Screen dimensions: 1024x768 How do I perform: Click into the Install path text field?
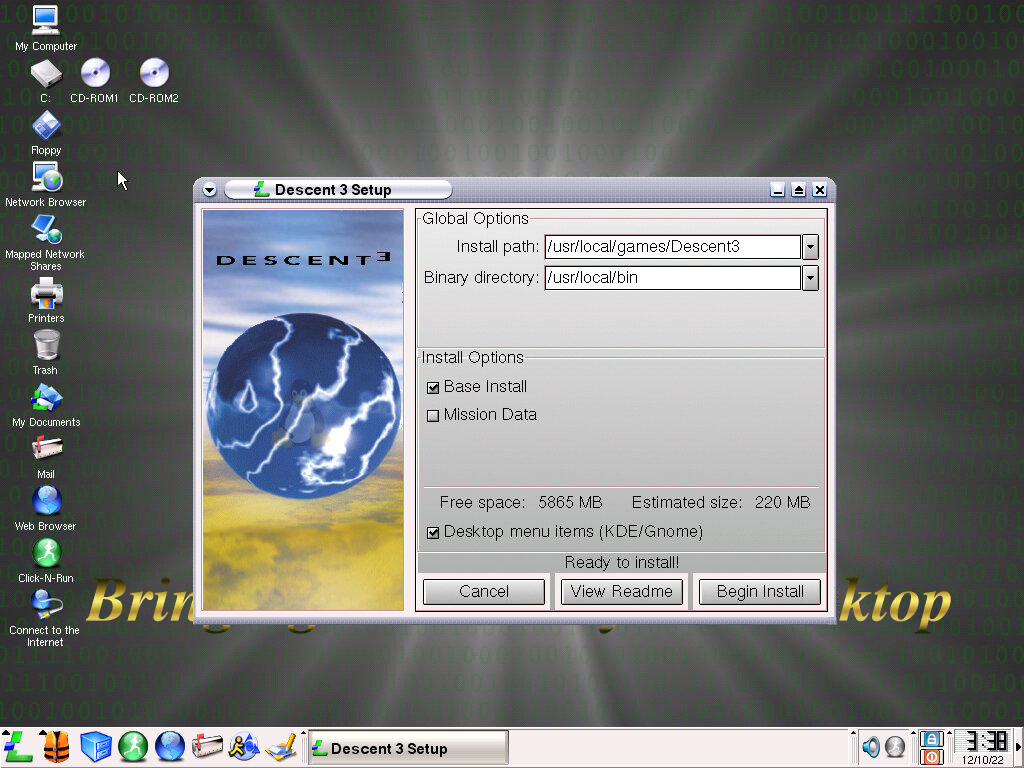[x=671, y=247]
